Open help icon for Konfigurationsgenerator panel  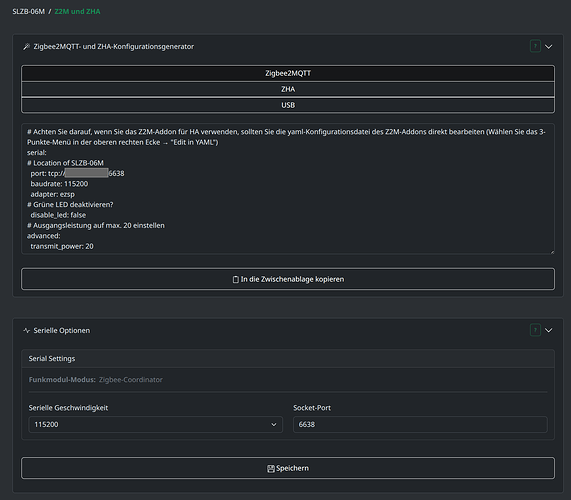click(x=535, y=46)
